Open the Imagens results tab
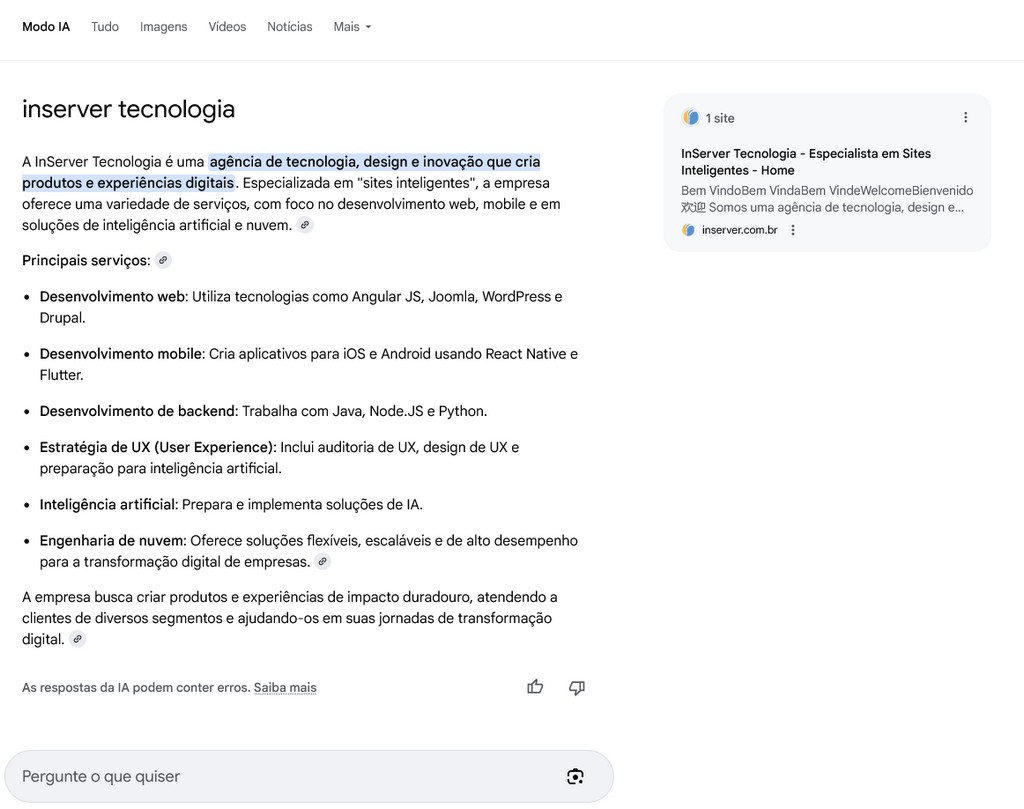The image size is (1024, 809). [163, 26]
